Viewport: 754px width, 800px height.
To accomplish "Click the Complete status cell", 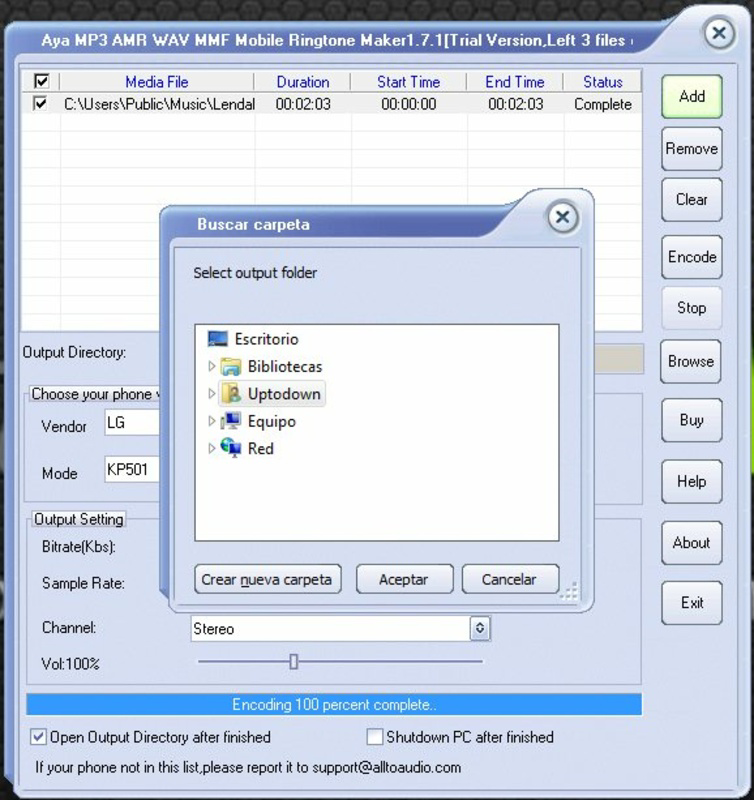I will (x=603, y=104).
